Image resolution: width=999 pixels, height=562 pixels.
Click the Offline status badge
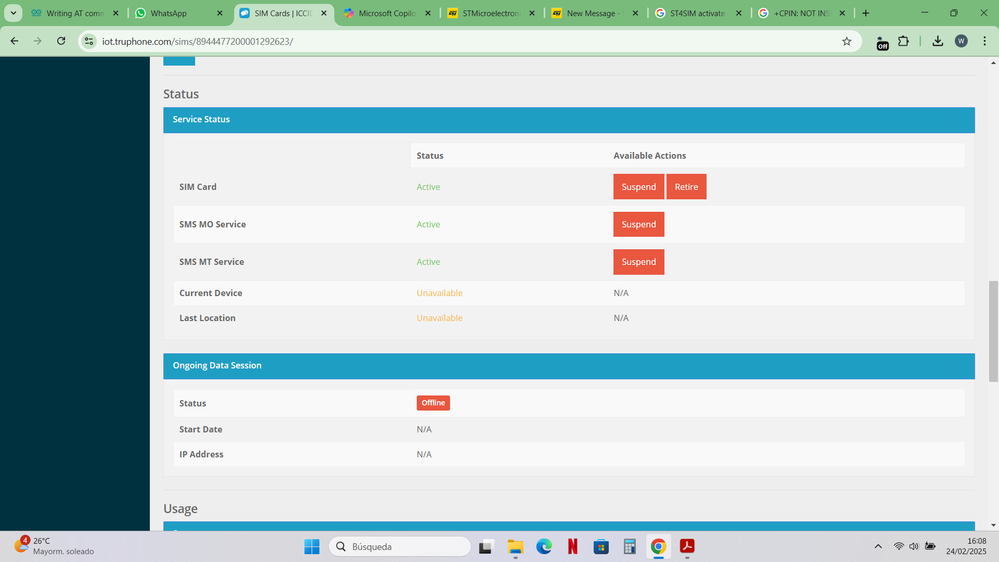click(x=433, y=403)
